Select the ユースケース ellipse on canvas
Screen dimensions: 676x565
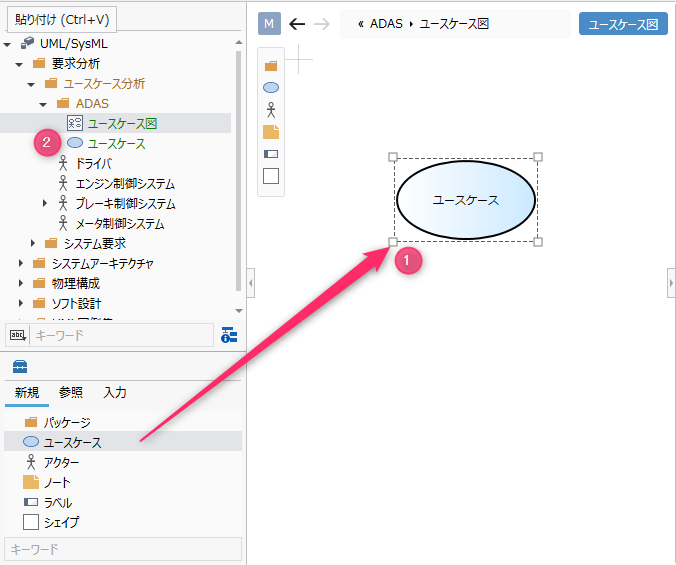tap(466, 200)
